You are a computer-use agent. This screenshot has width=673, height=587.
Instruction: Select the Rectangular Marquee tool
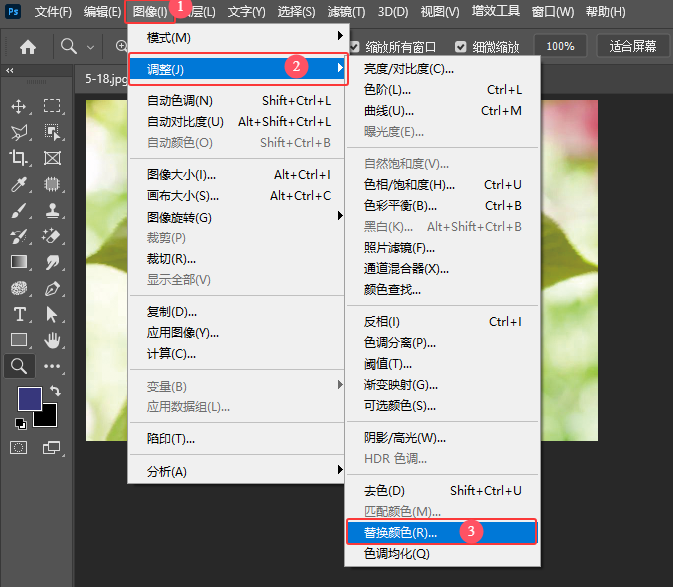pyautogui.click(x=52, y=106)
